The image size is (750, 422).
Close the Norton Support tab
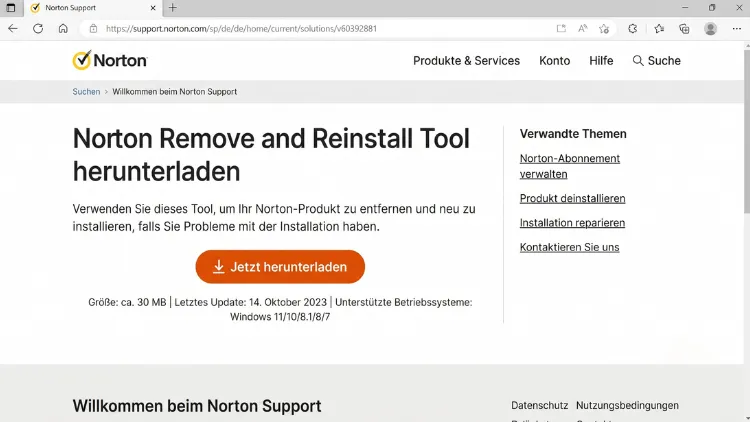(153, 8)
